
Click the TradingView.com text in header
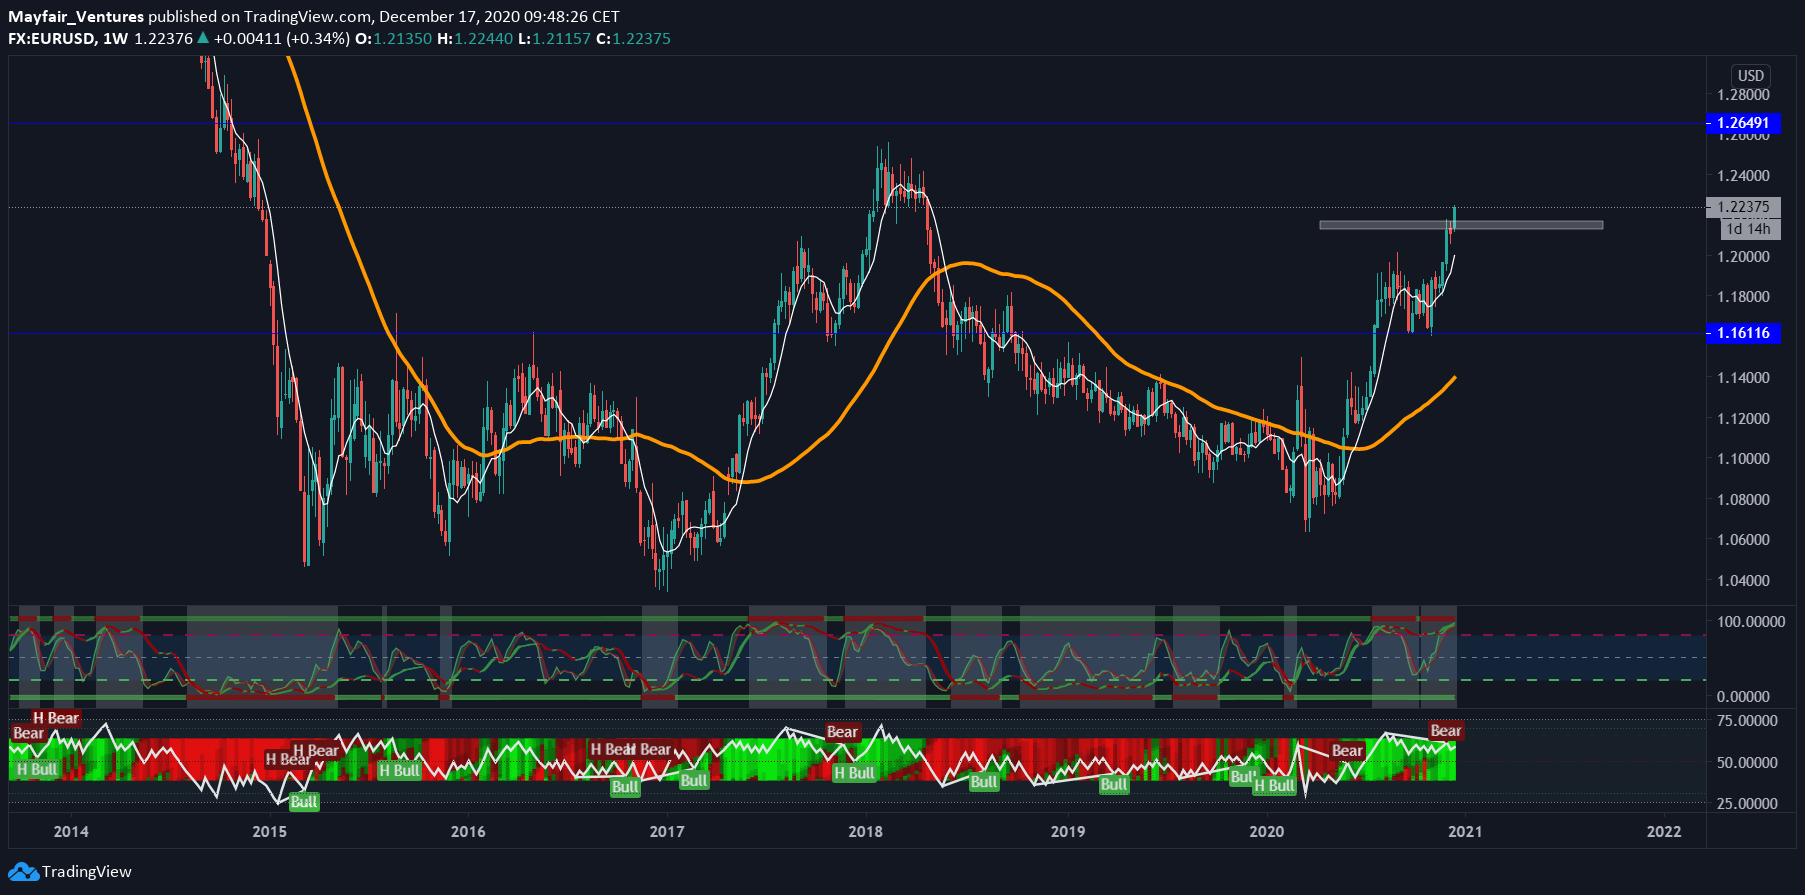(308, 17)
